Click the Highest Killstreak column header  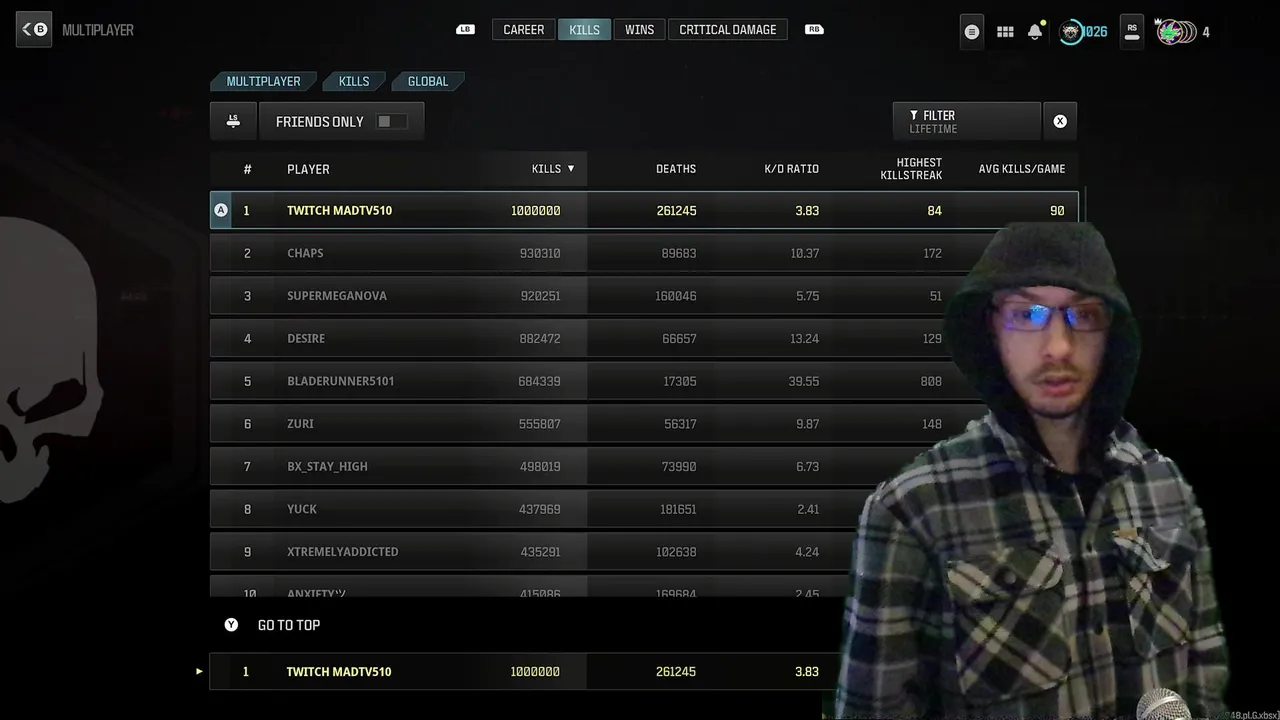tap(911, 169)
